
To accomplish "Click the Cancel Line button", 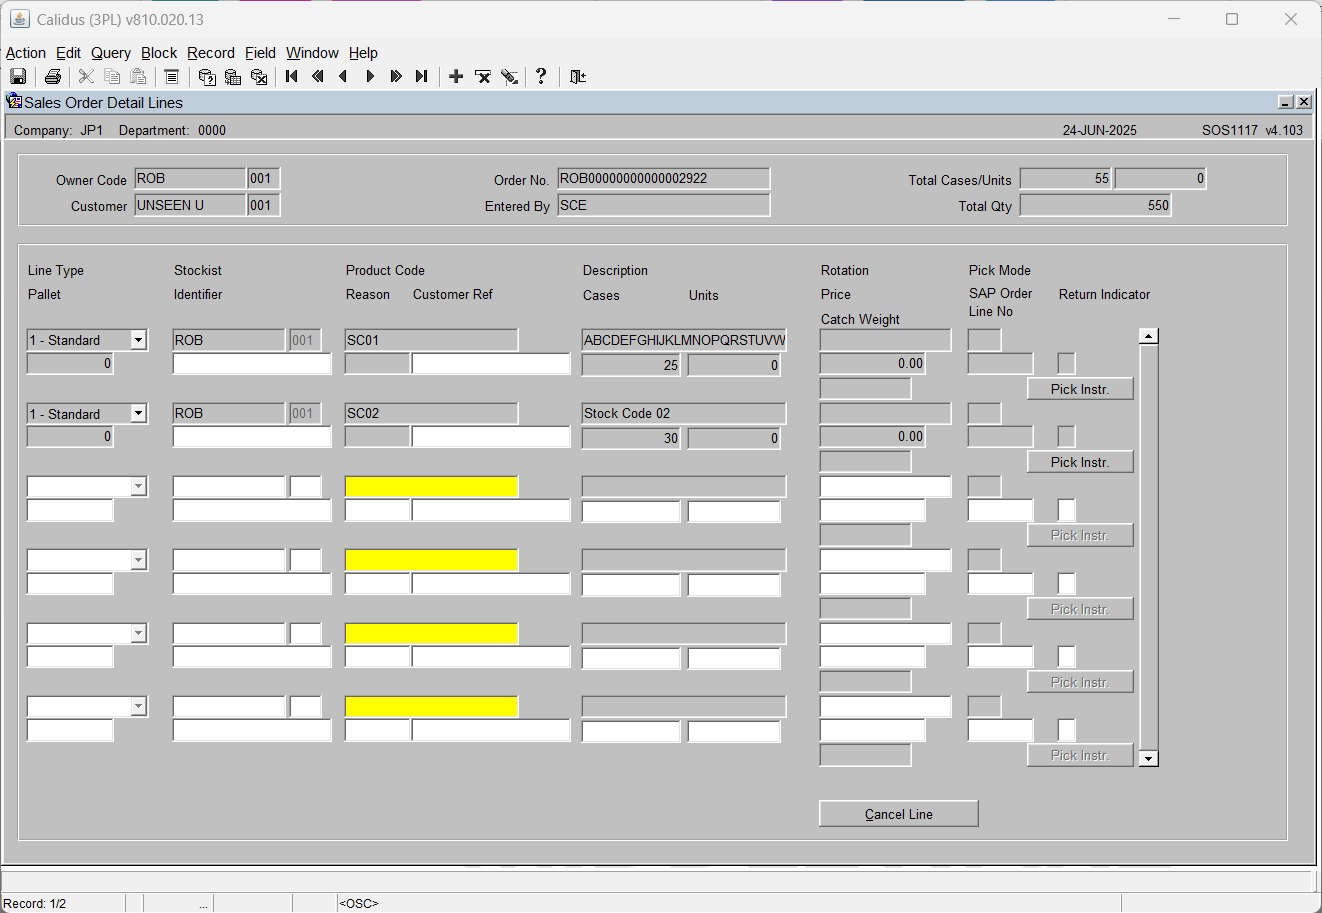I will pos(898,814).
